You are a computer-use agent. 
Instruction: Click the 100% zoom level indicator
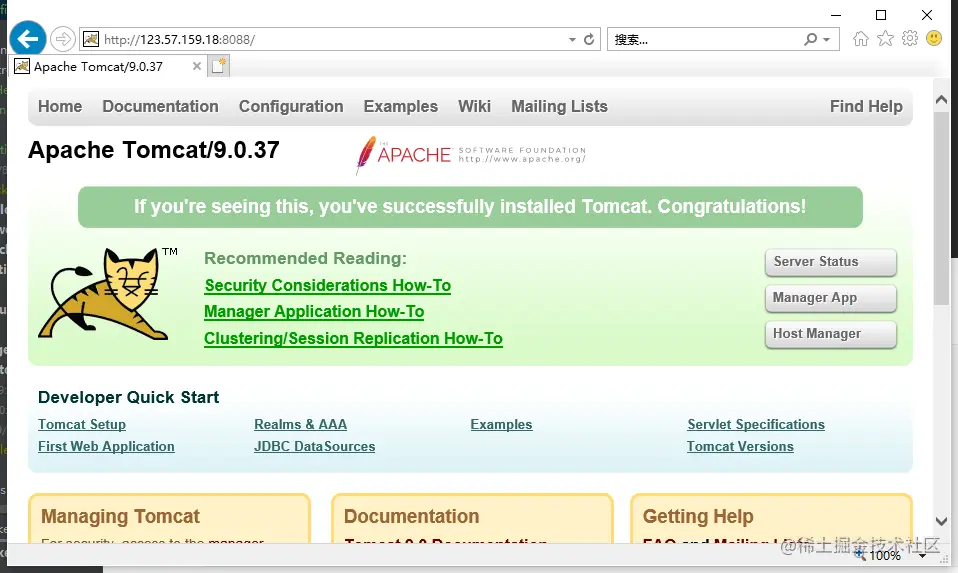coord(885,555)
